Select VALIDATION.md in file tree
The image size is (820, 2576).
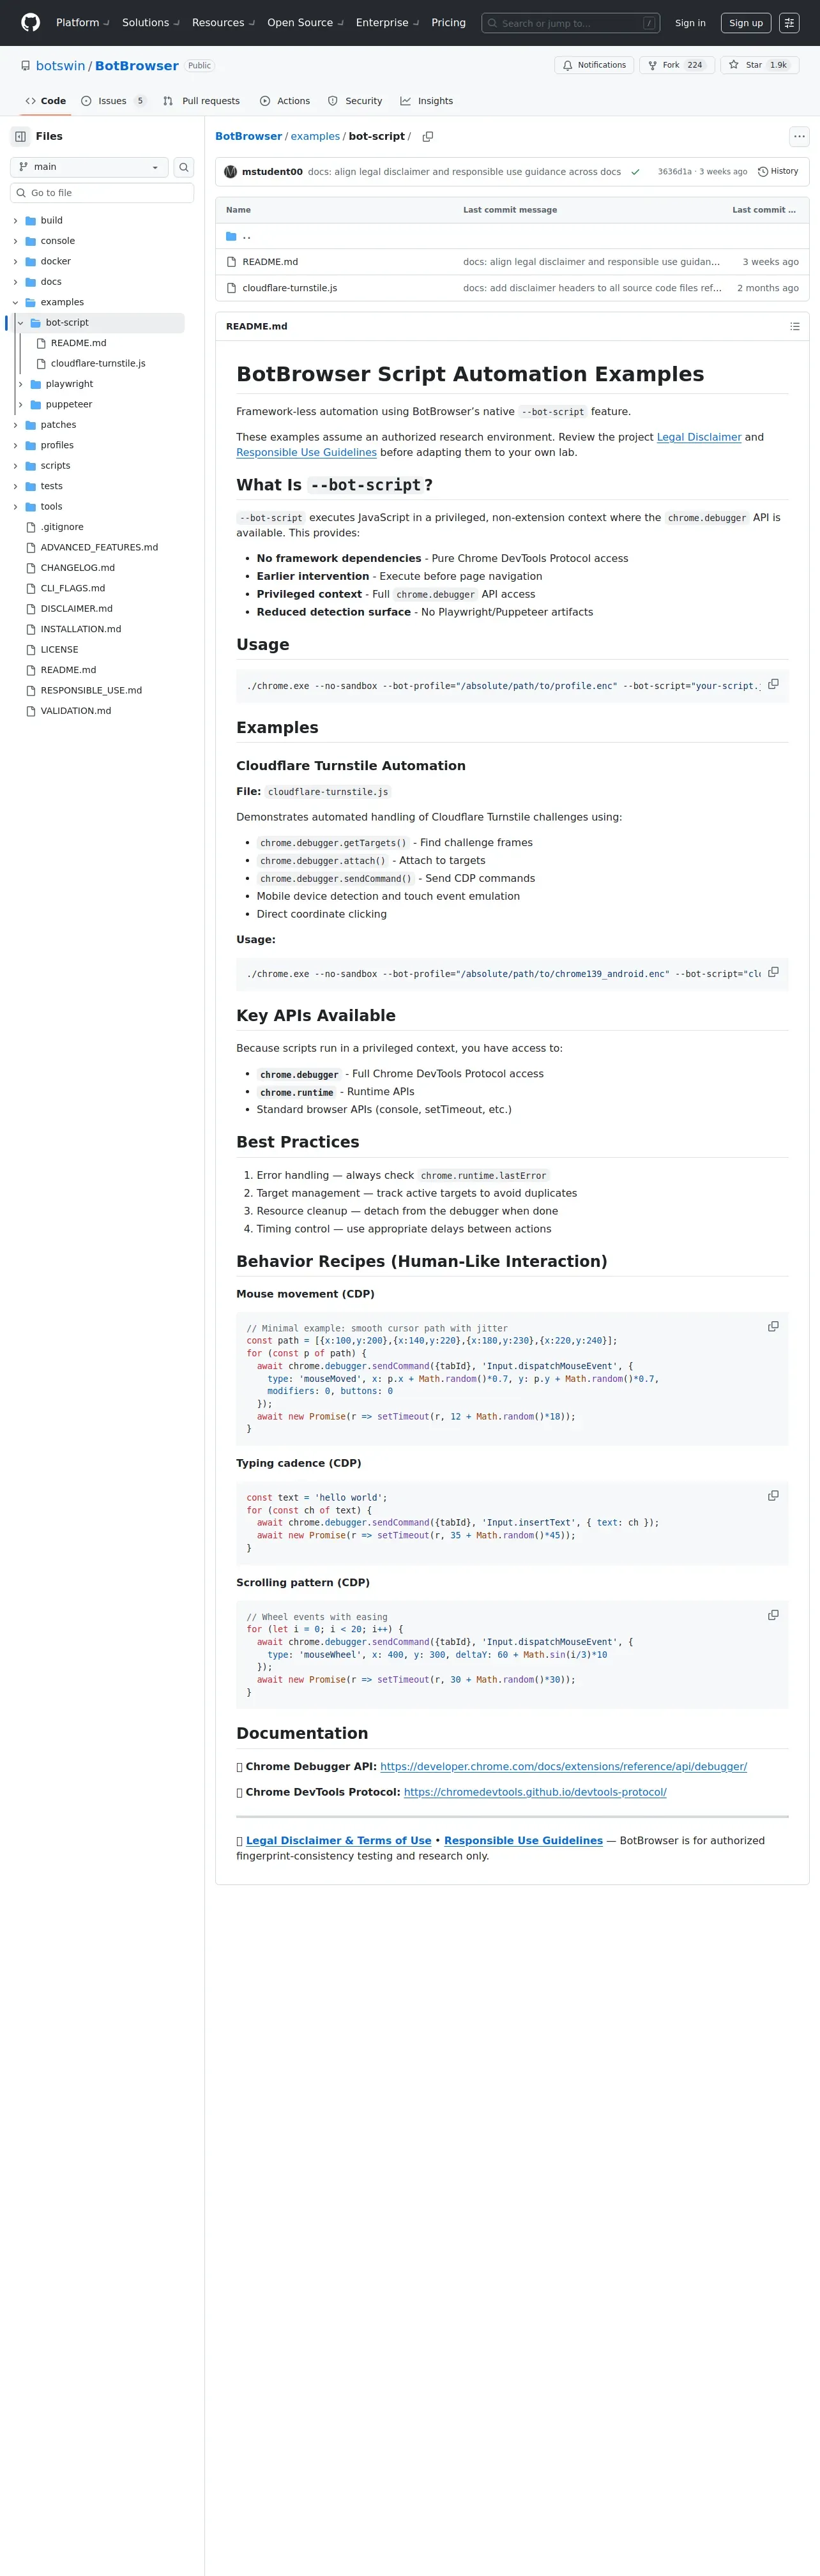coord(75,711)
